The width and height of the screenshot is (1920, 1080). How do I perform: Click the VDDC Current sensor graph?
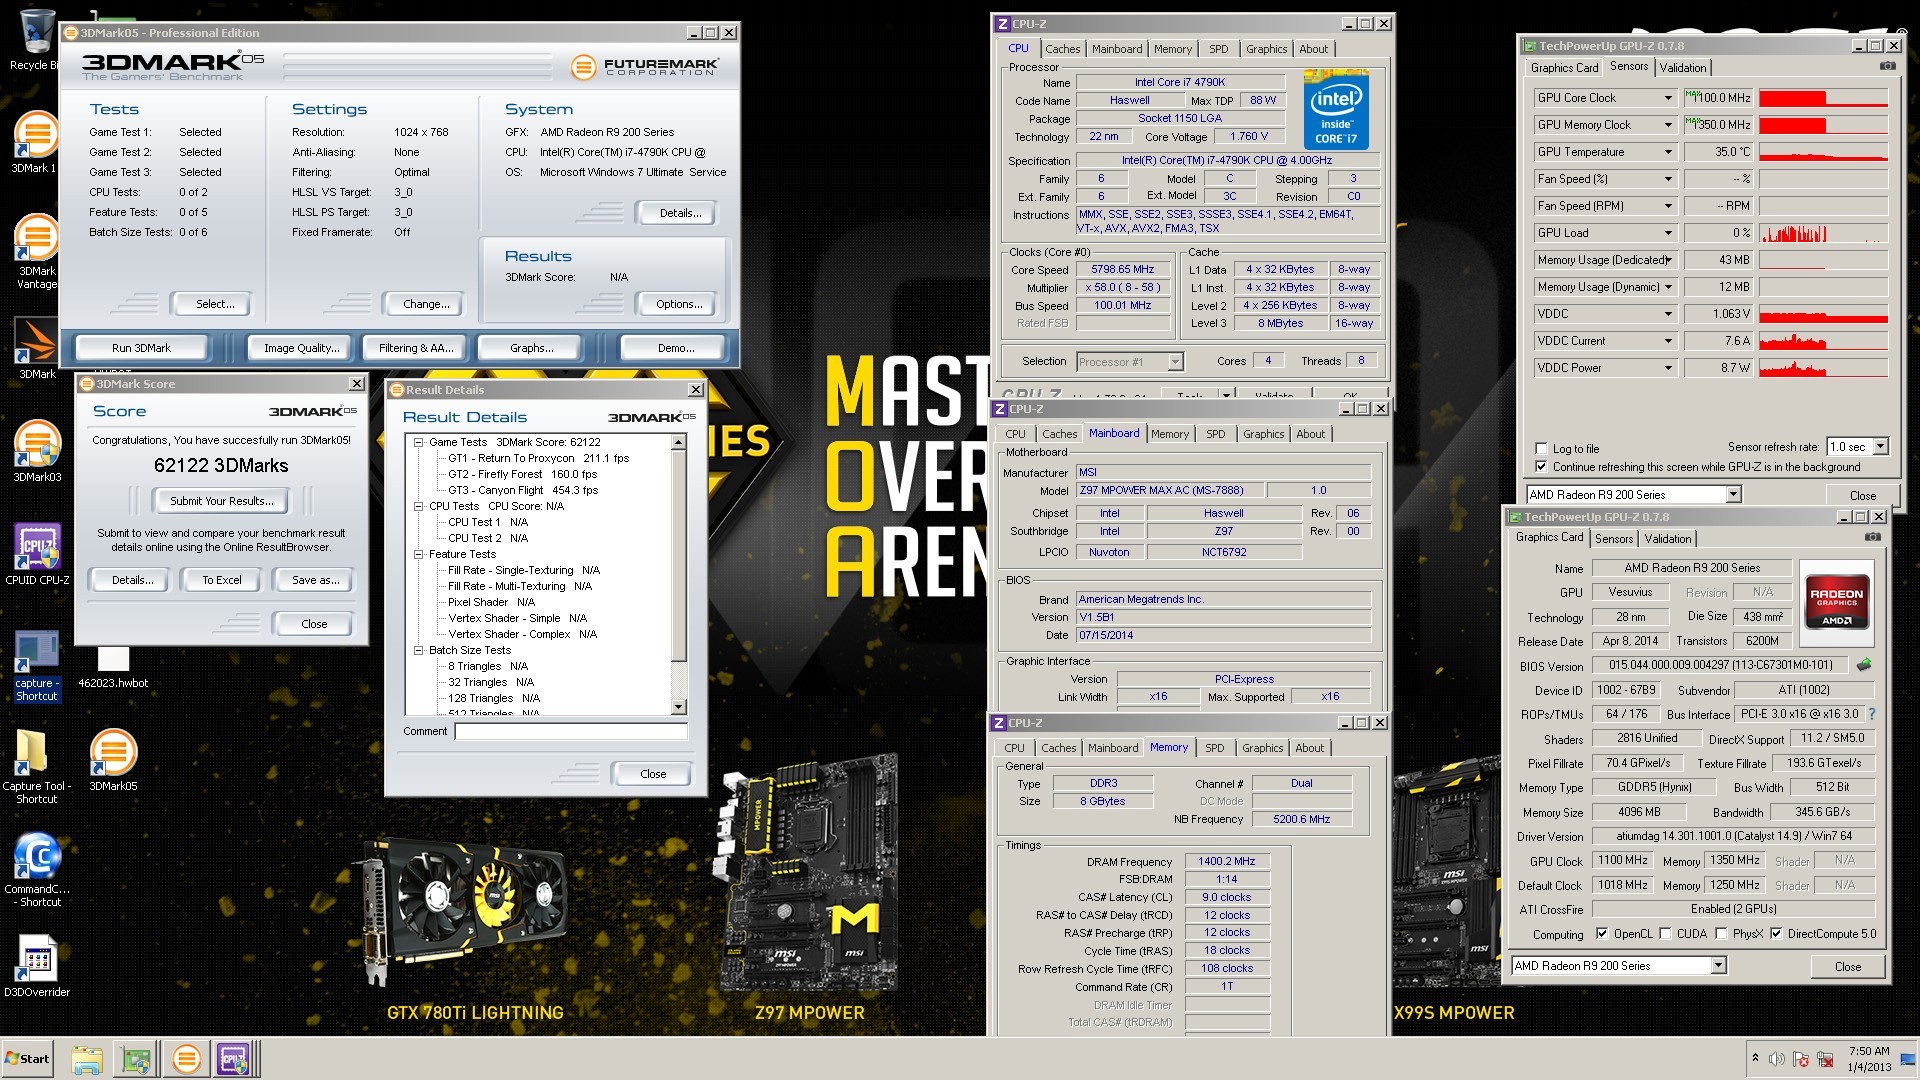point(1823,341)
